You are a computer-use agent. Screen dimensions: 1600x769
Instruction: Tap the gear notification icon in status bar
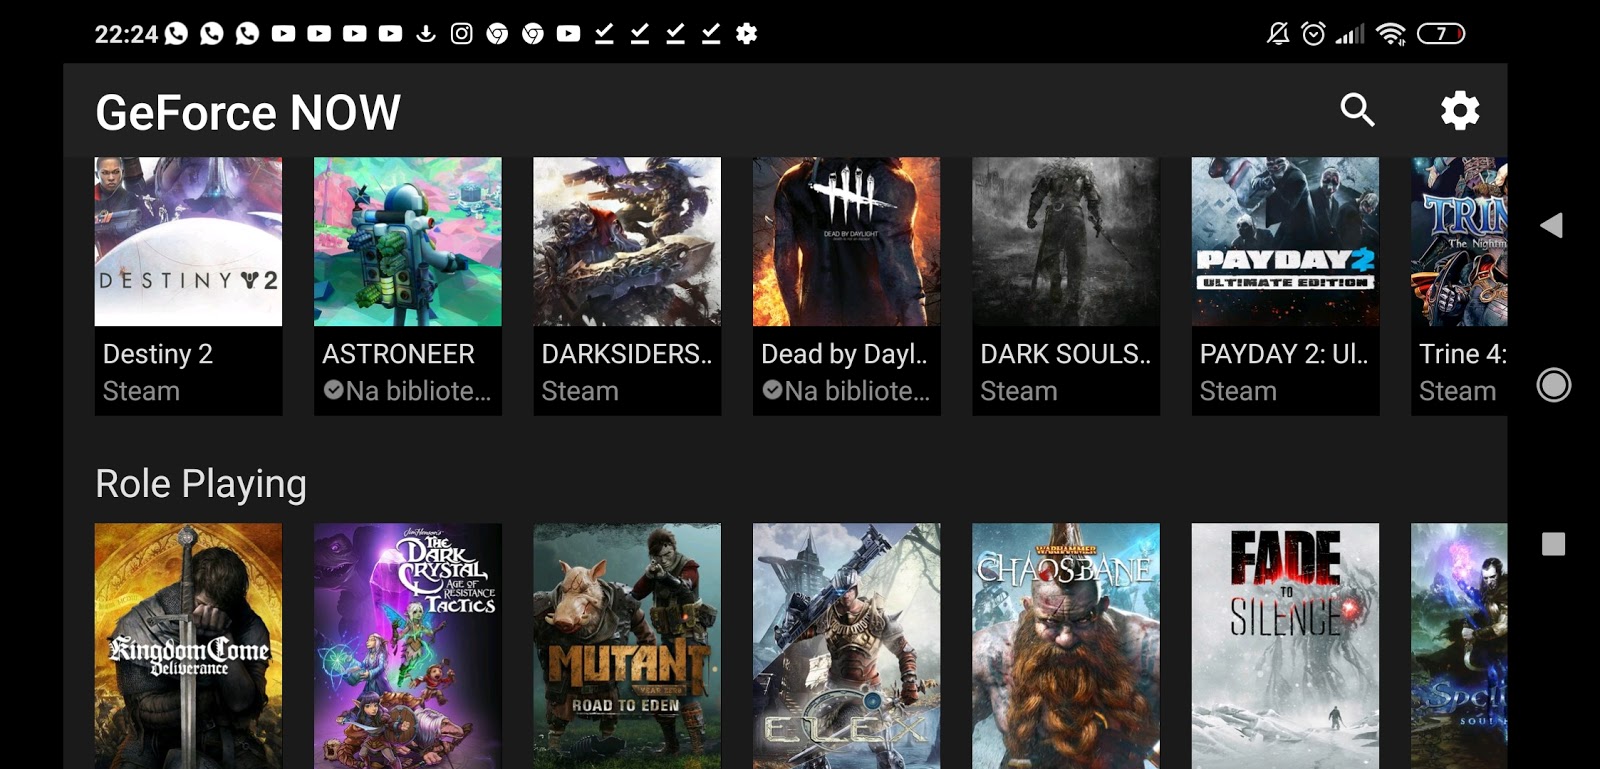click(746, 33)
